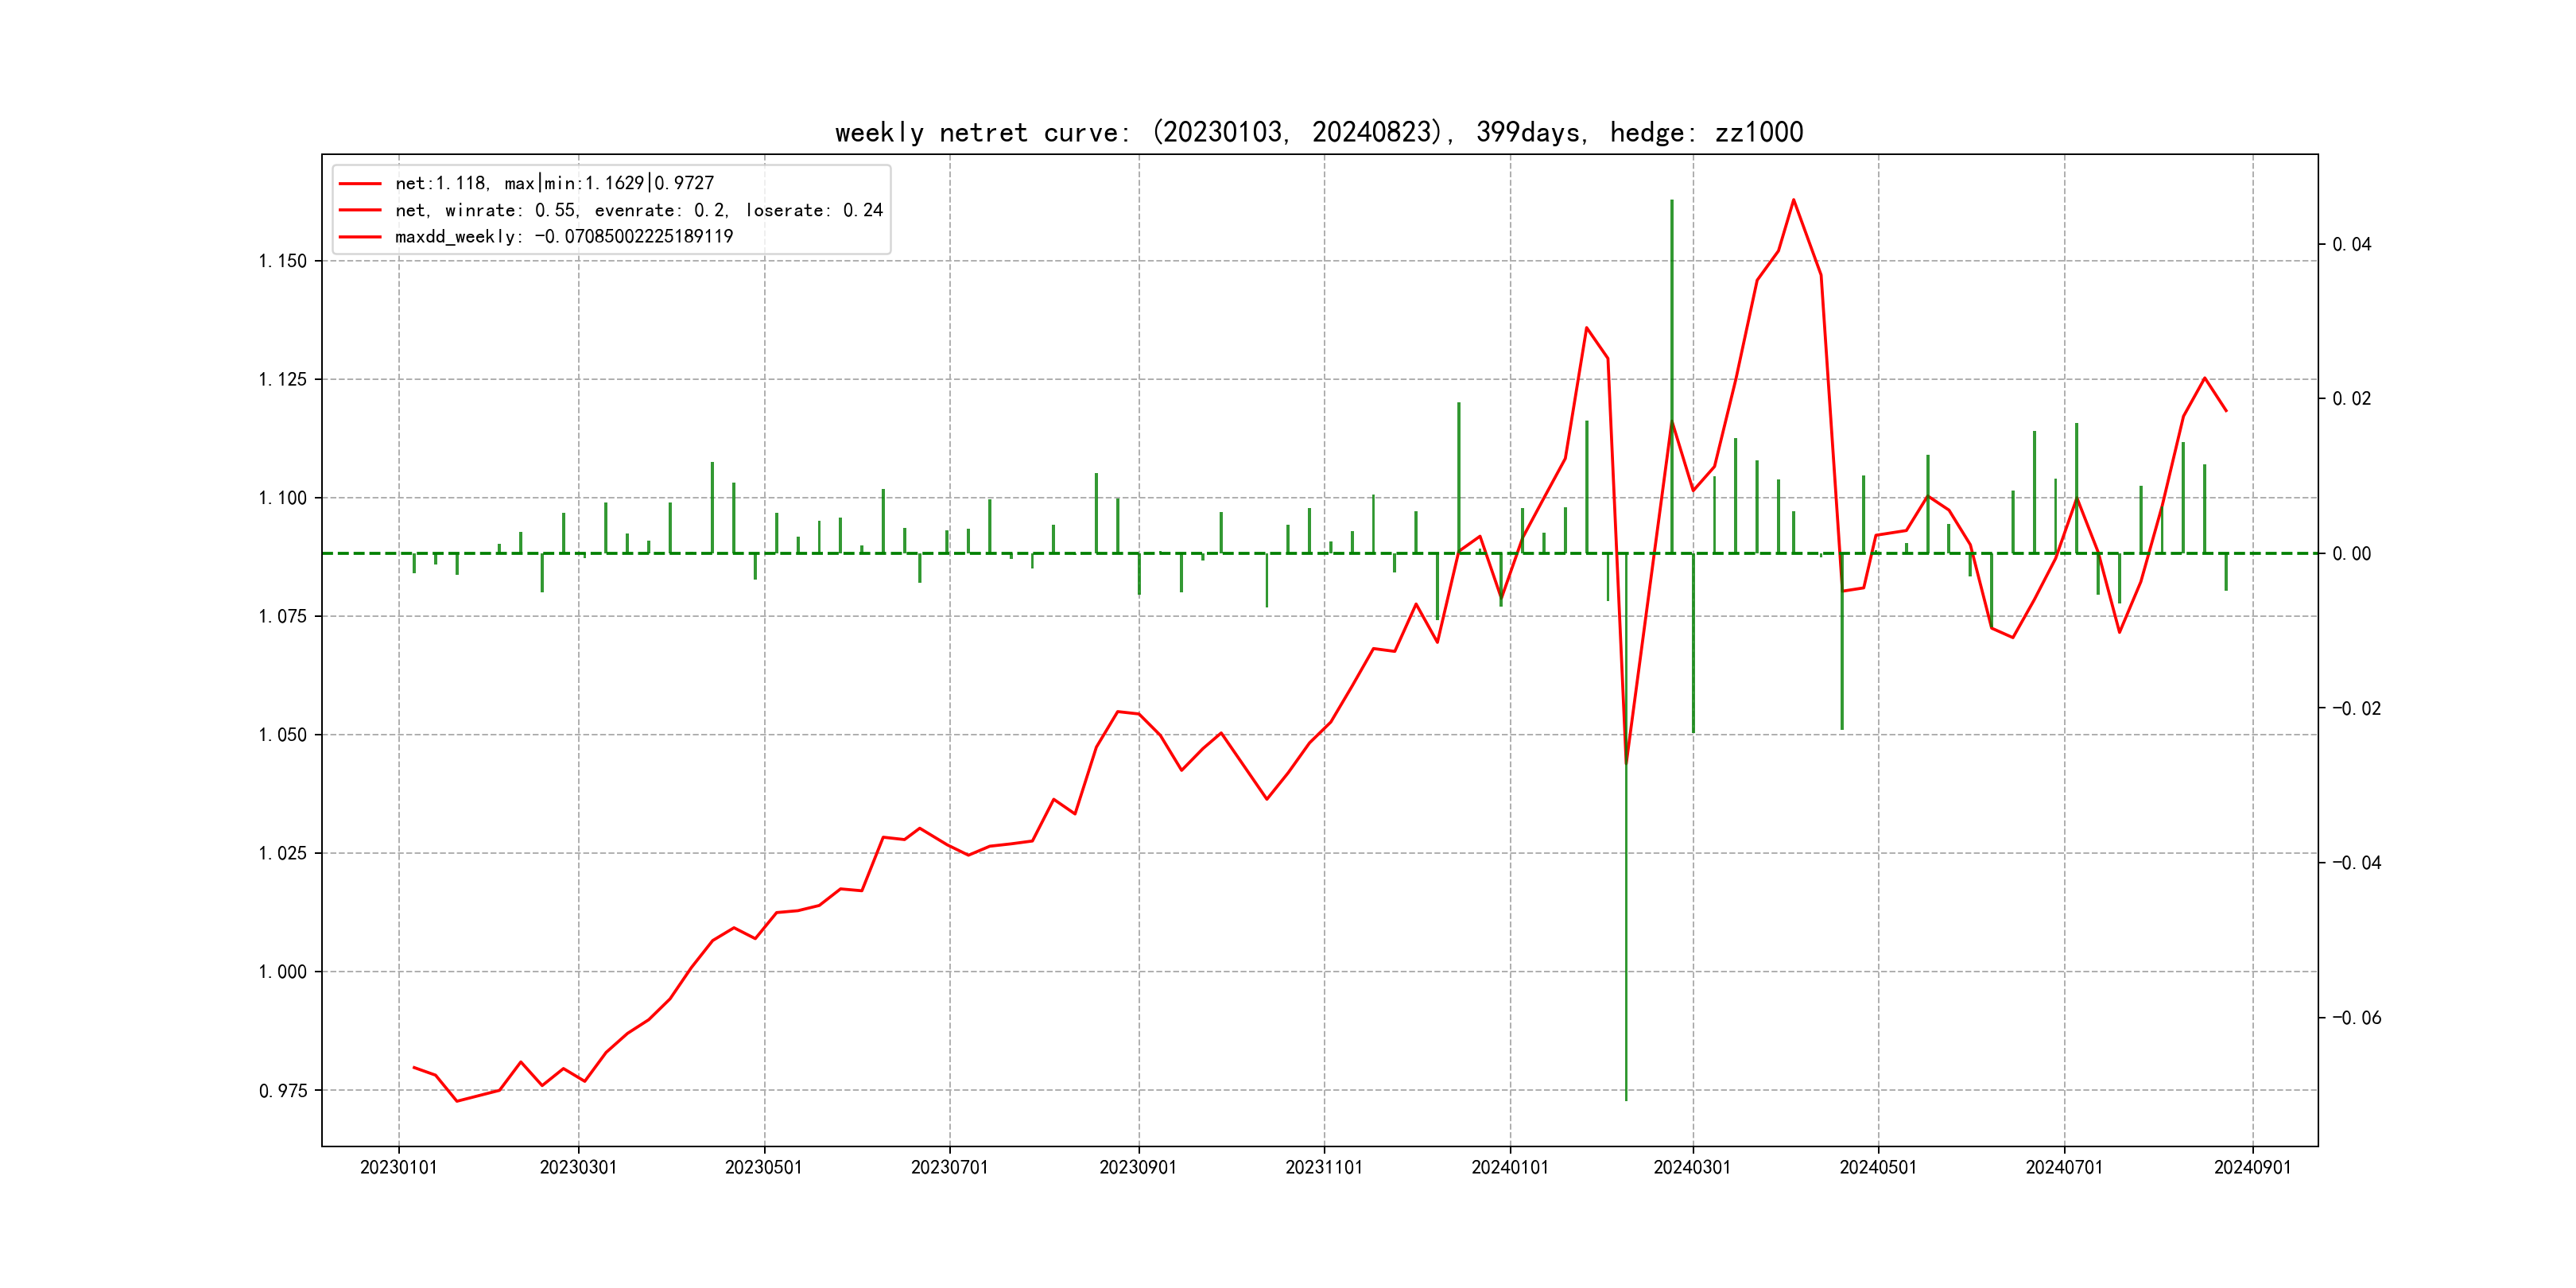Click the 20240701 x-axis date label
The height and width of the screenshot is (1288, 2576).
(2063, 1168)
